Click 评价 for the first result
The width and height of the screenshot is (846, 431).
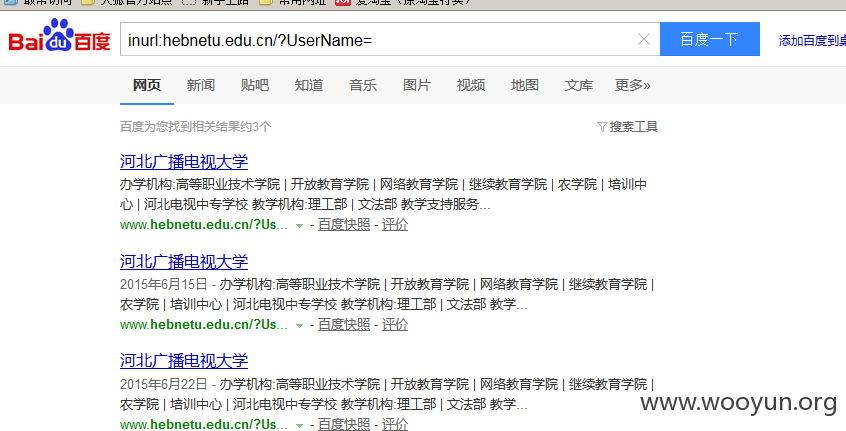pos(395,225)
